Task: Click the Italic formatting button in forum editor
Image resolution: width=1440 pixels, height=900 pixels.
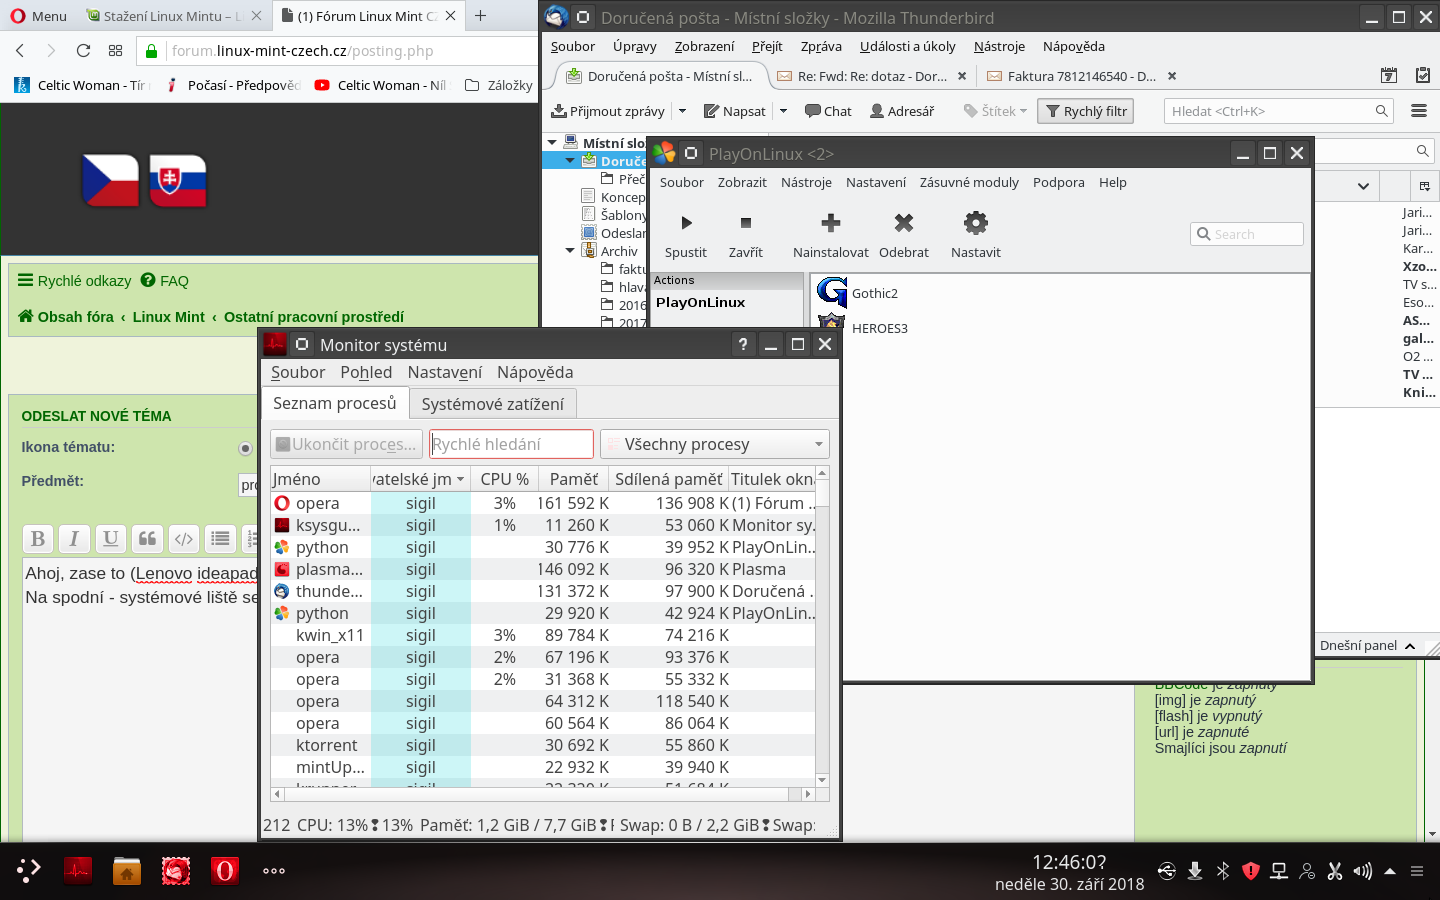Action: (x=74, y=539)
